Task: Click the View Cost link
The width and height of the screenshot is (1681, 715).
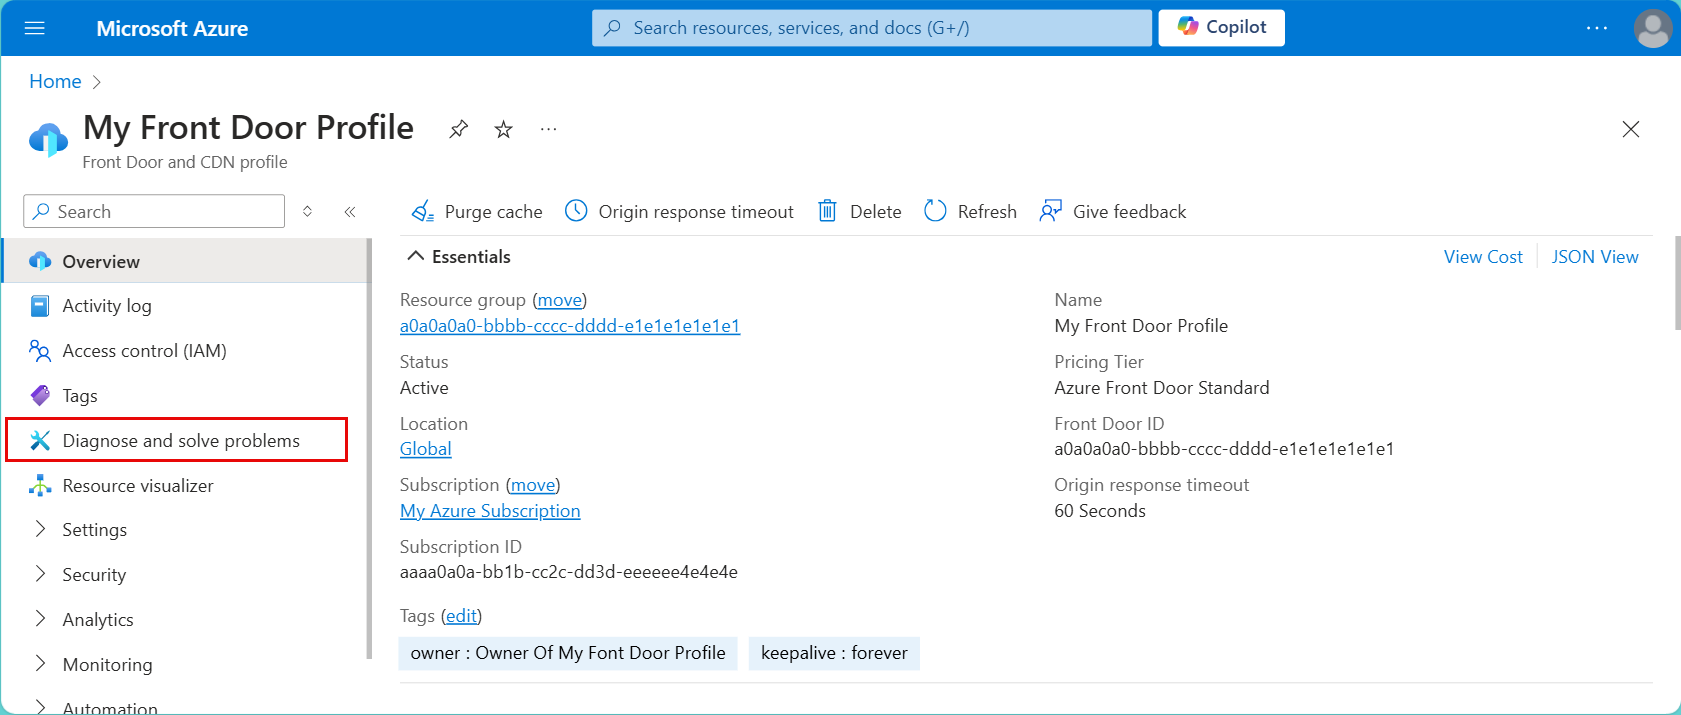Action: [x=1483, y=257]
